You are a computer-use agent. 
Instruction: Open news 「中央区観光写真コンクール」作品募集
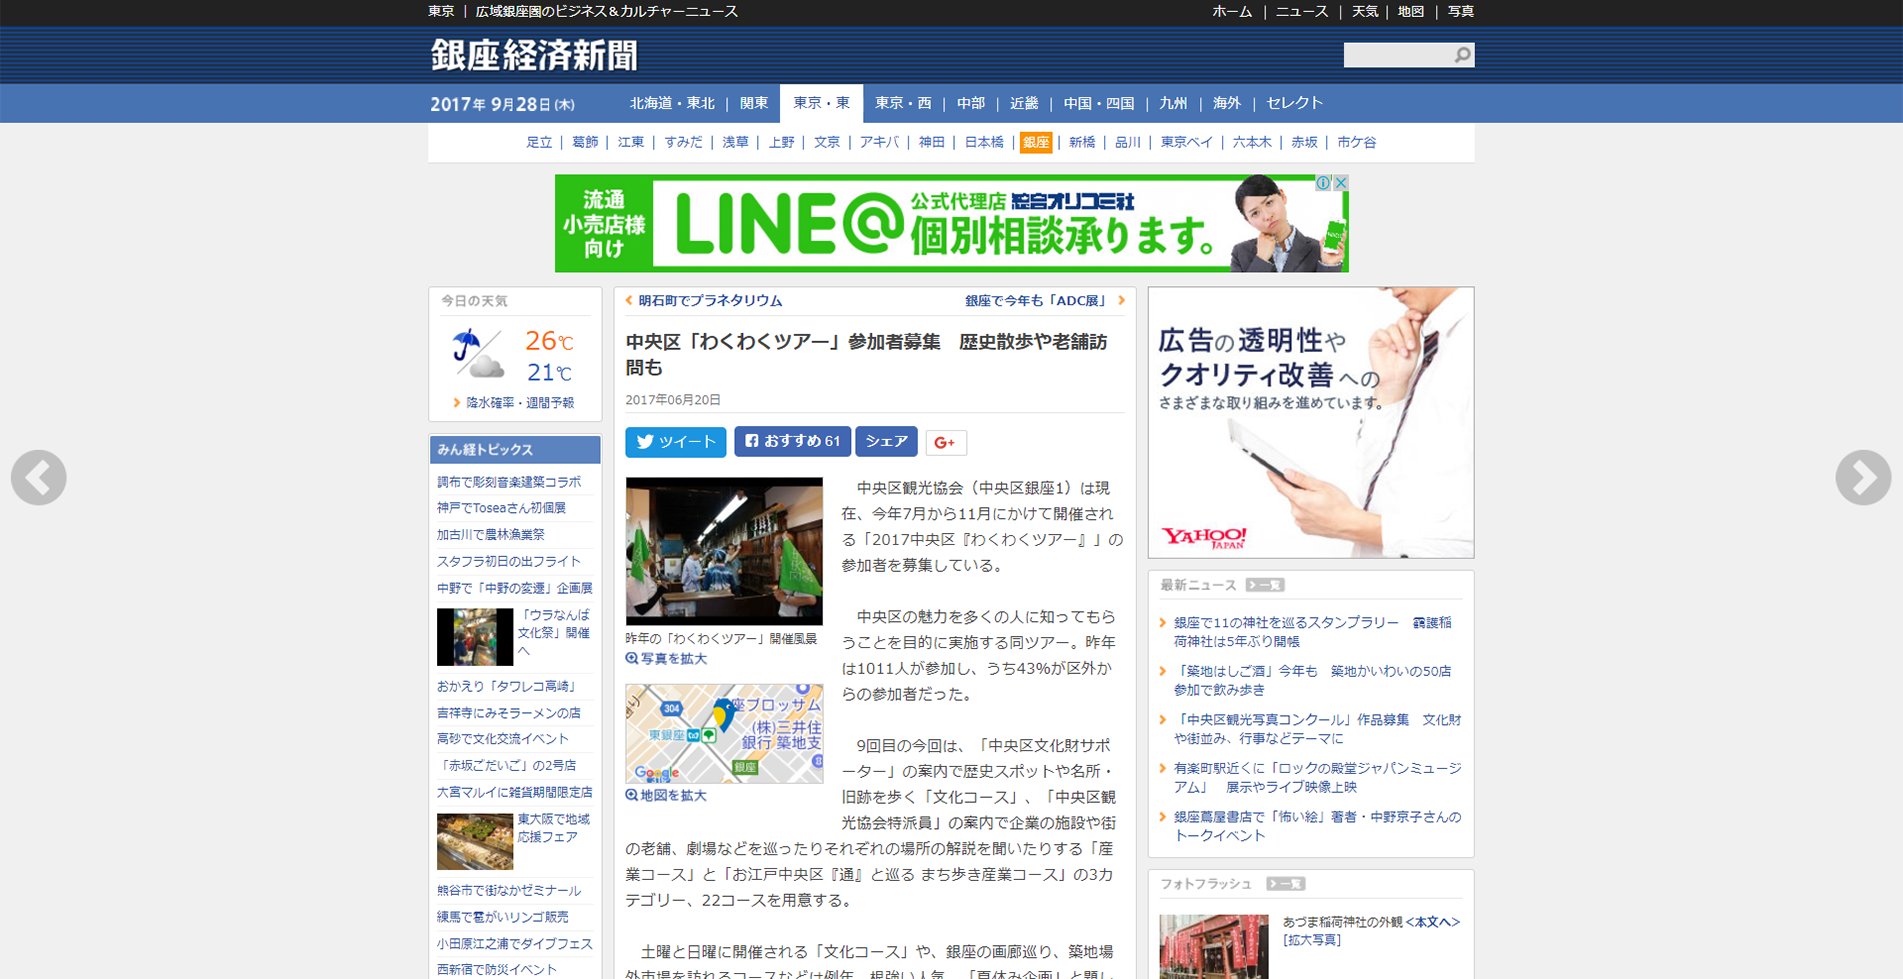pos(1317,729)
